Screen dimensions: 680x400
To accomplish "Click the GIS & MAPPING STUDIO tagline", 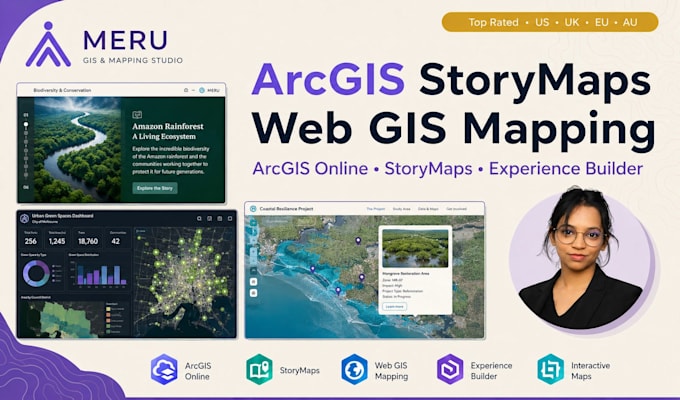I will tap(133, 60).
